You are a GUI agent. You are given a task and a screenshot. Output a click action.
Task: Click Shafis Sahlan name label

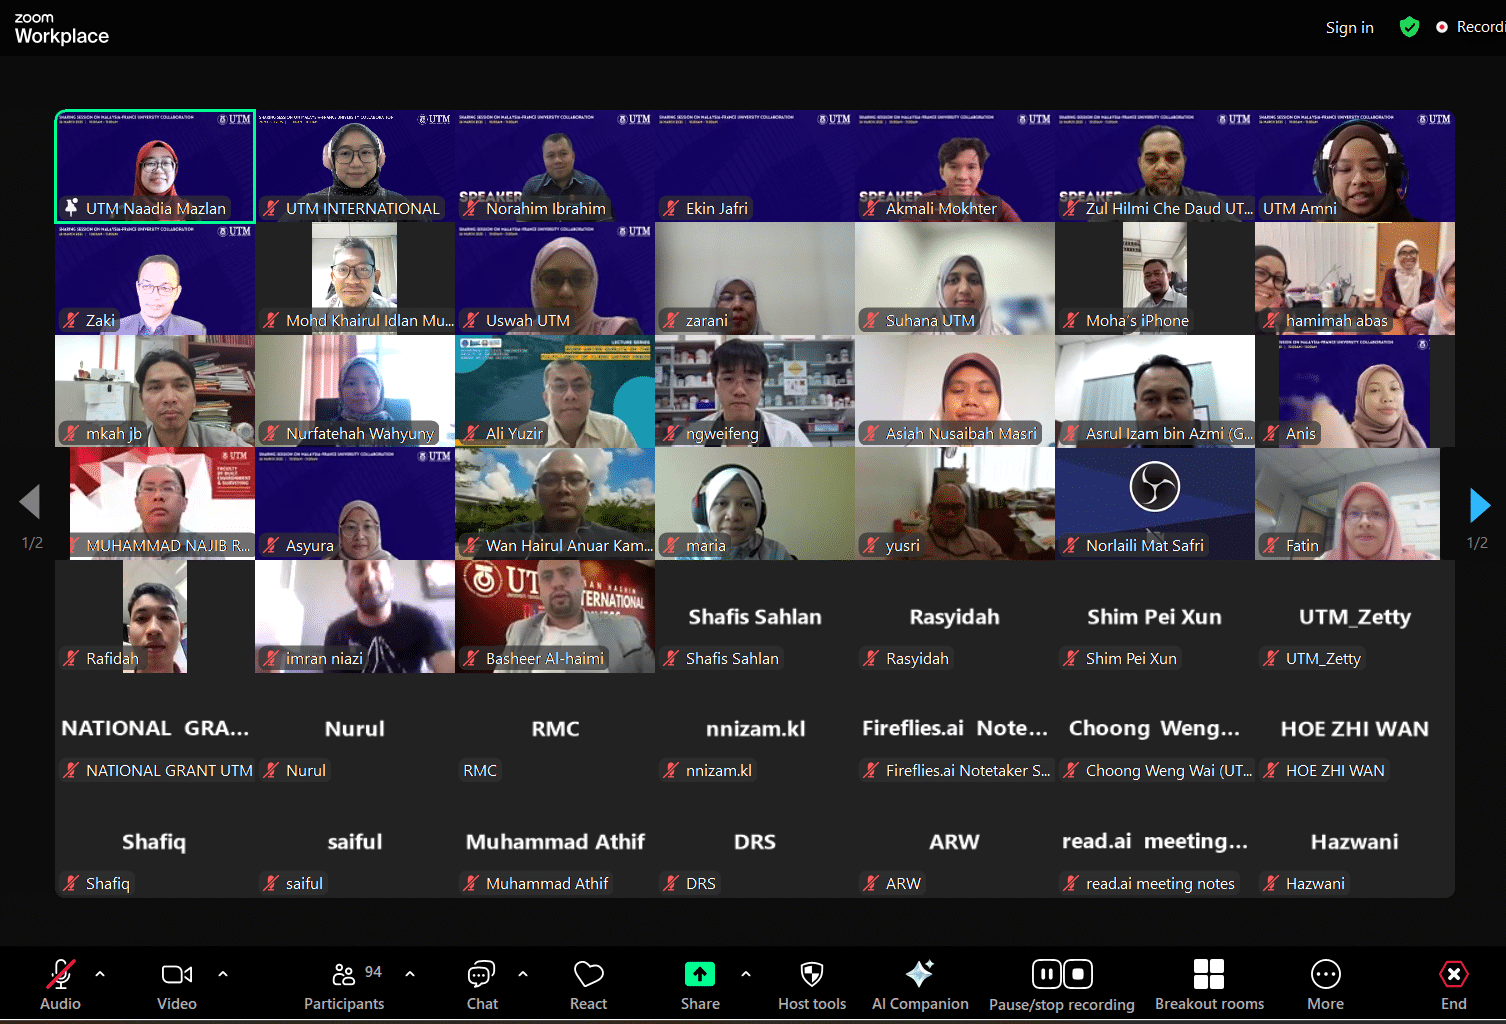[732, 659]
